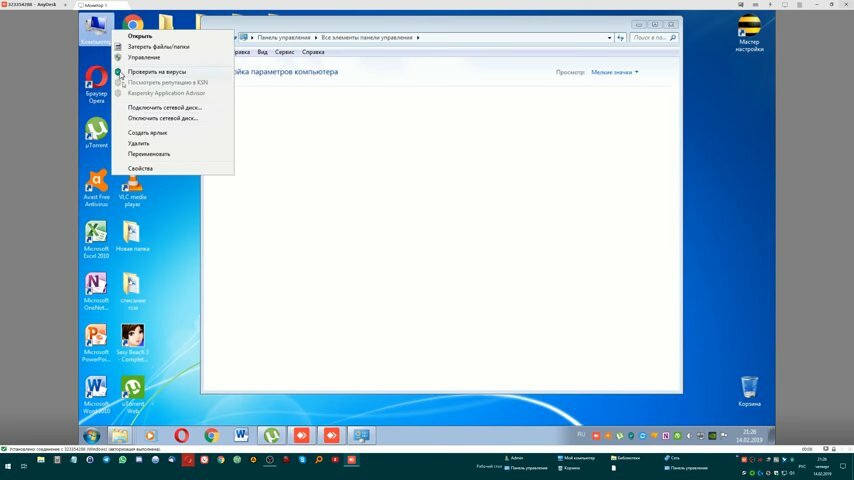Switch to Control Panel taskbar button
This screenshot has width=854, height=480.
point(361,435)
